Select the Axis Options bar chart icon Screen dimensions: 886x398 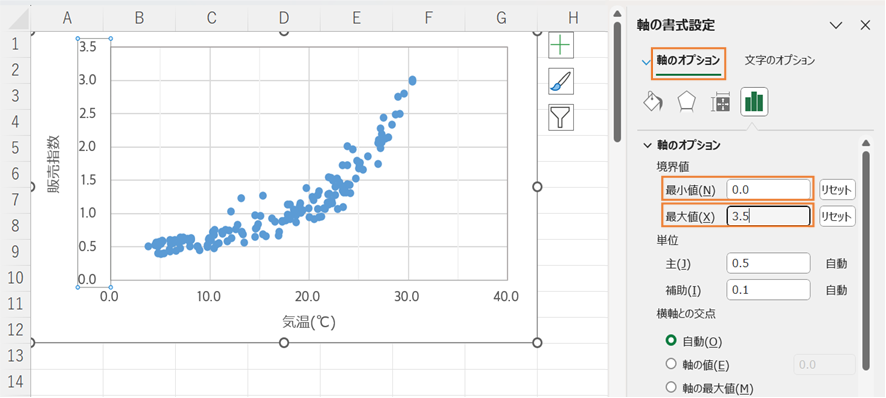(x=754, y=102)
